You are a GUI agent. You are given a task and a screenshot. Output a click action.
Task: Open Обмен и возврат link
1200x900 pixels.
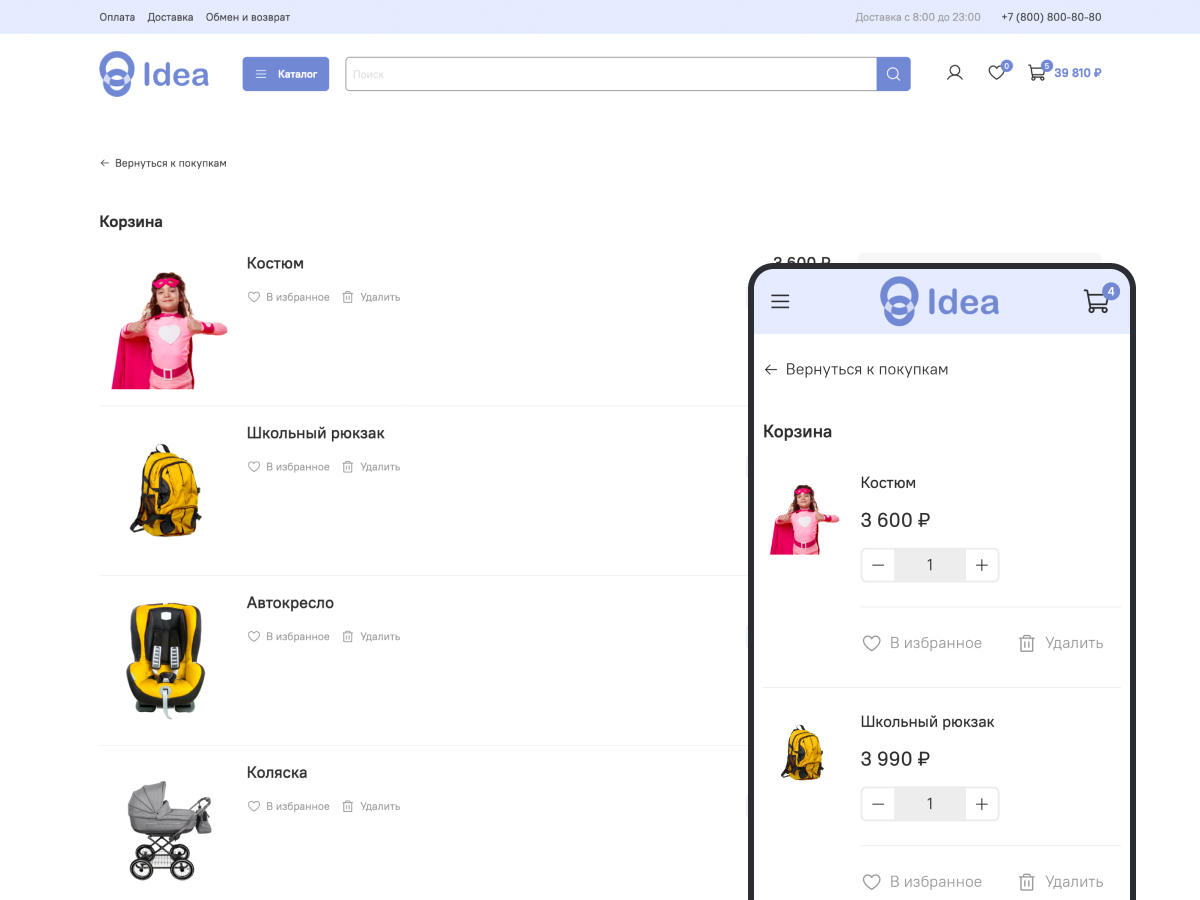pyautogui.click(x=248, y=17)
